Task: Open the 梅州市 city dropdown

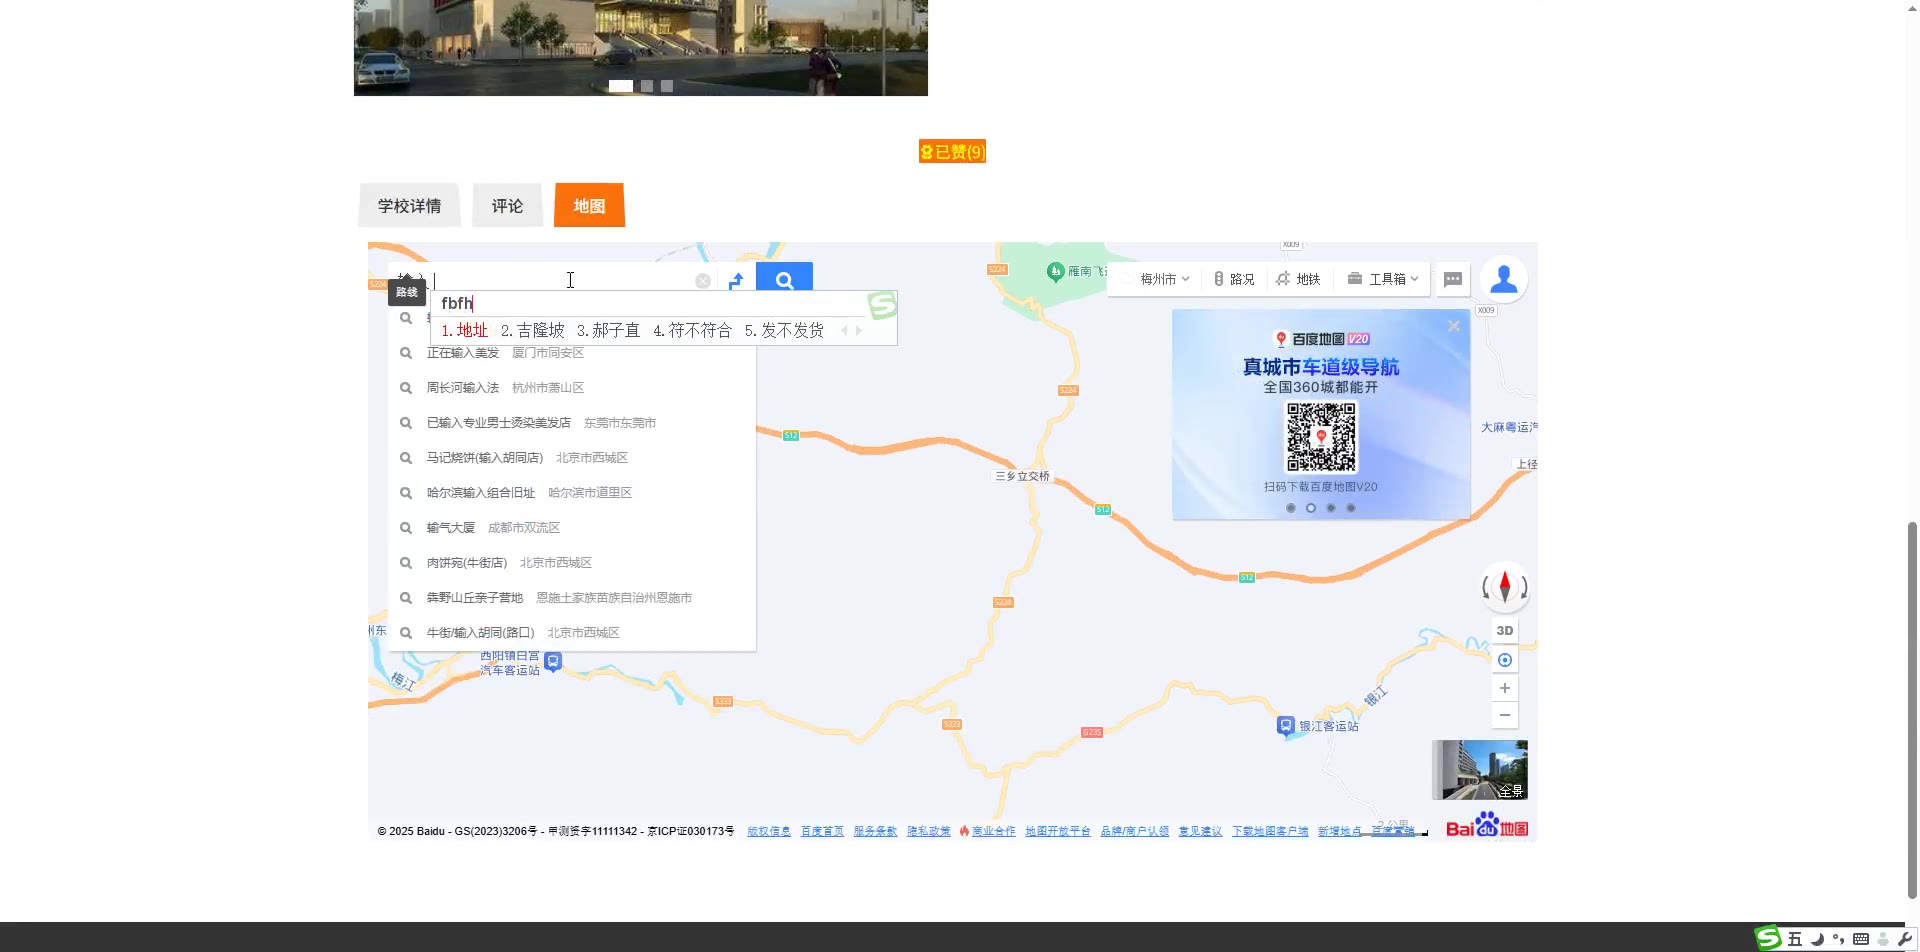Action: (x=1164, y=279)
